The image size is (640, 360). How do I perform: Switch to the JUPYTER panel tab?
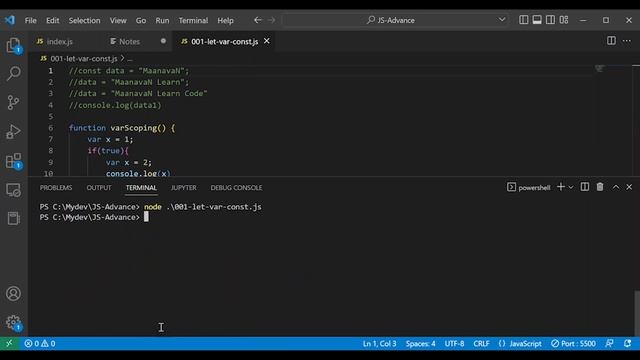184,187
